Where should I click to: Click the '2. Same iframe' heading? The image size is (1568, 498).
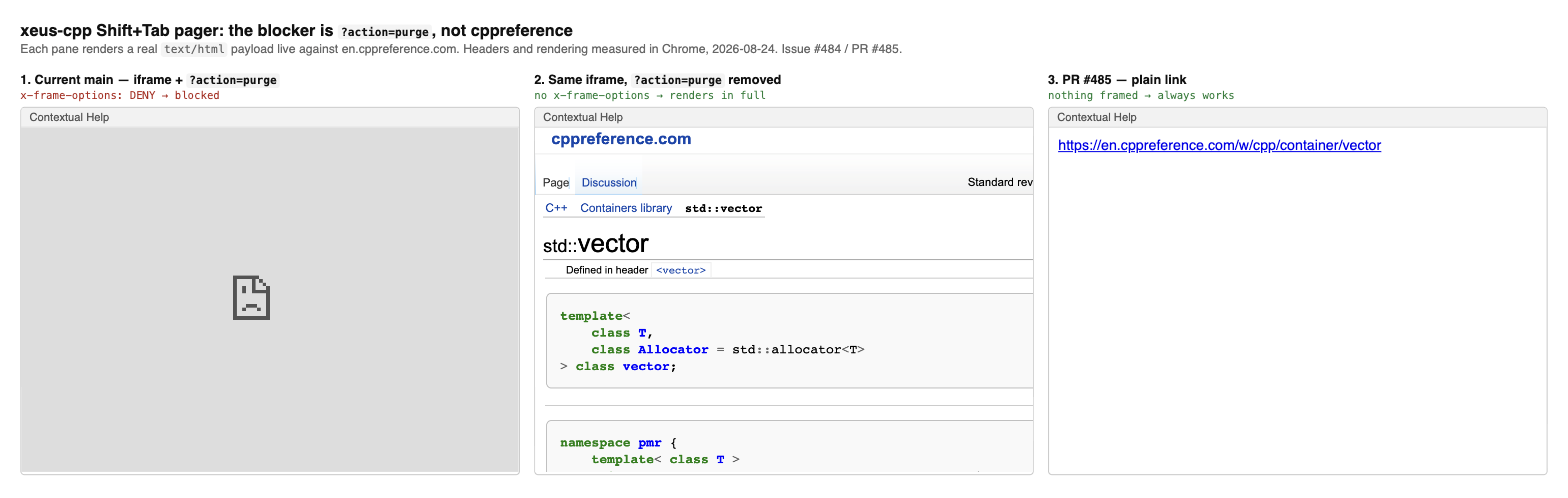tap(658, 79)
